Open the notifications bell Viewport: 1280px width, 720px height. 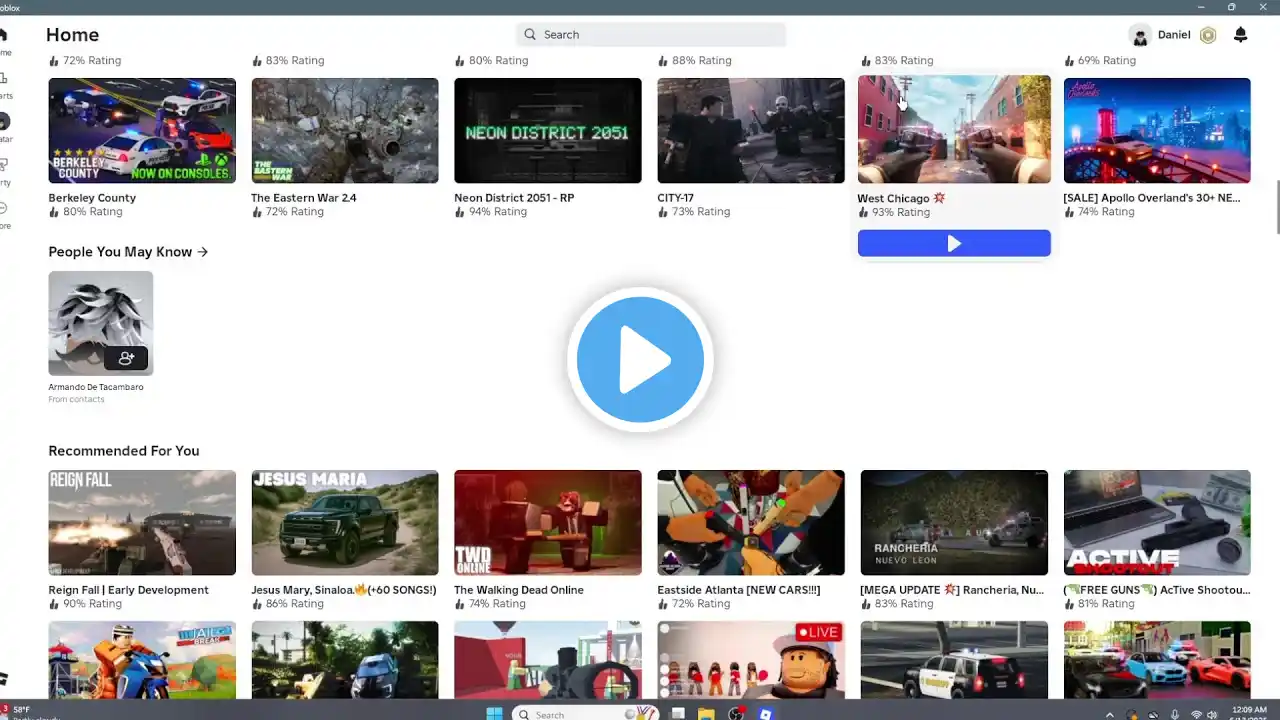[x=1240, y=35]
